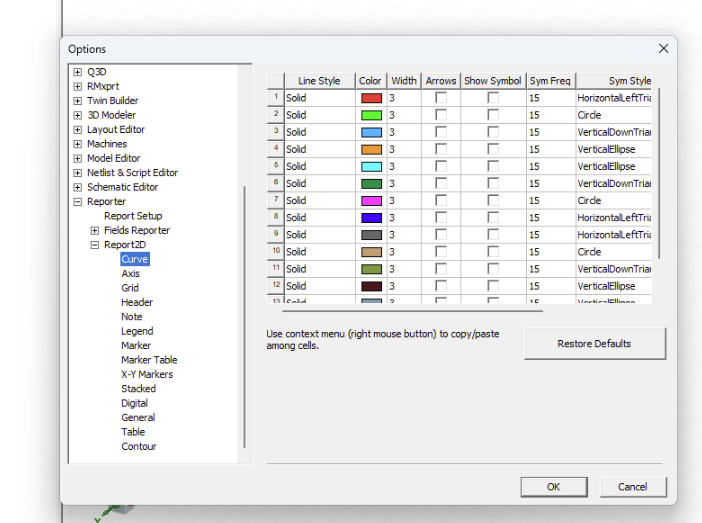Pick the magenta color swatch in row 7
This screenshot has height=523, width=702.
click(x=371, y=200)
